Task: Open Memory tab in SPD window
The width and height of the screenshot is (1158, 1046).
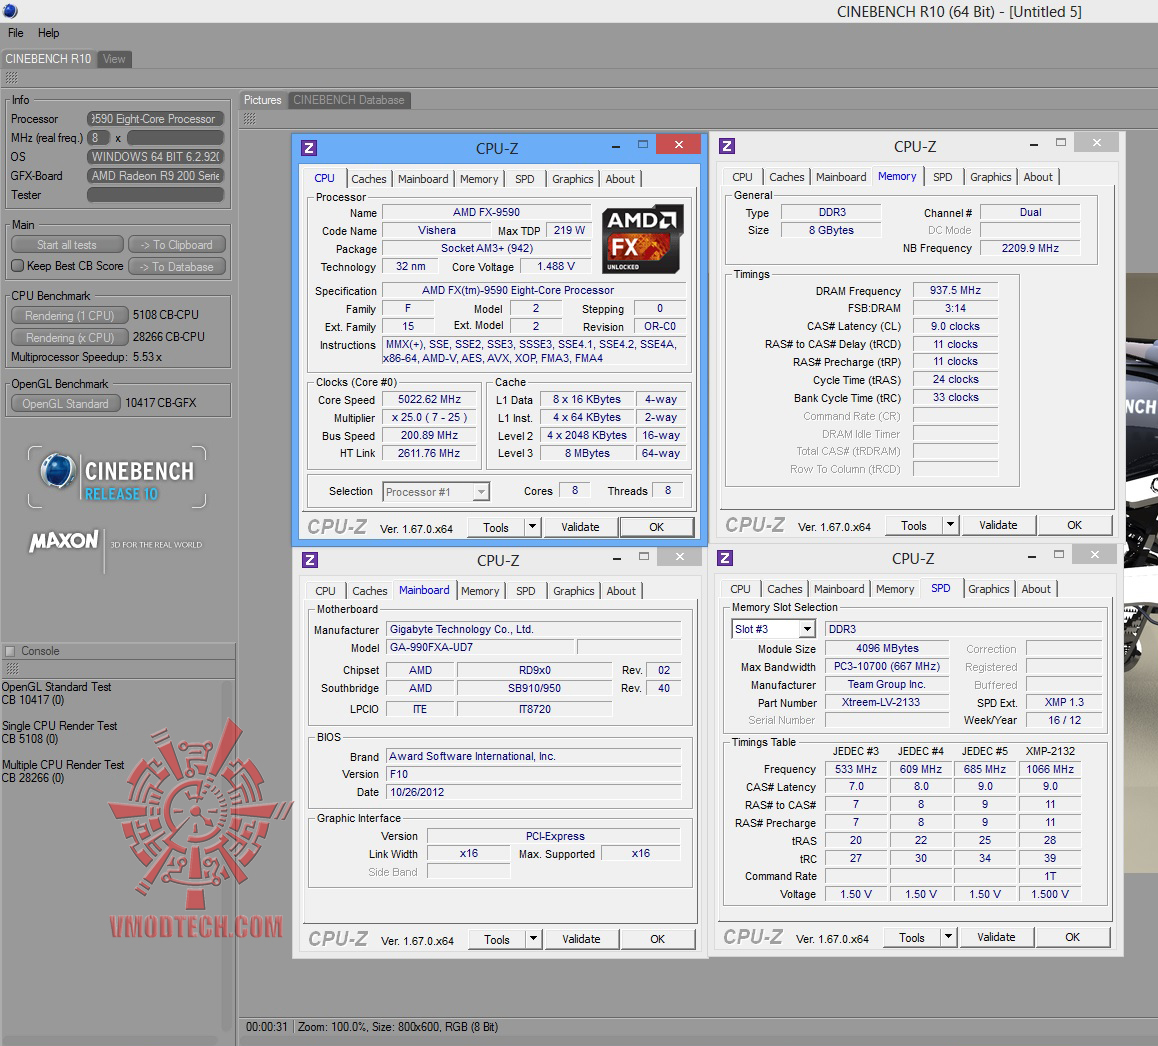Action: tap(895, 589)
